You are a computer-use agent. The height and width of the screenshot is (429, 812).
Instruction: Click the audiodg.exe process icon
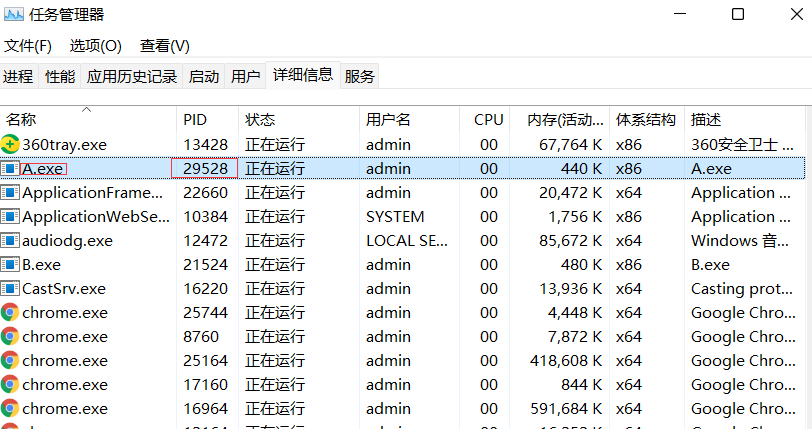pyautogui.click(x=10, y=240)
